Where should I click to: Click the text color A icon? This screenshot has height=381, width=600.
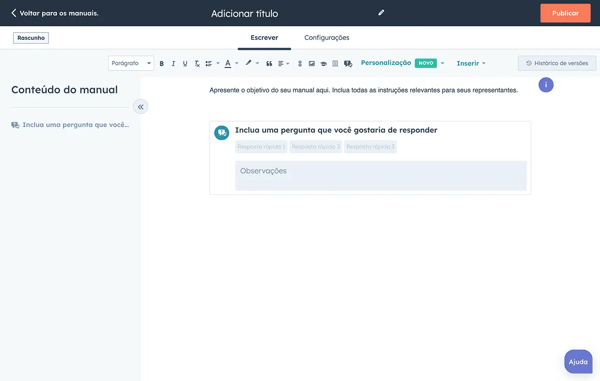point(228,64)
